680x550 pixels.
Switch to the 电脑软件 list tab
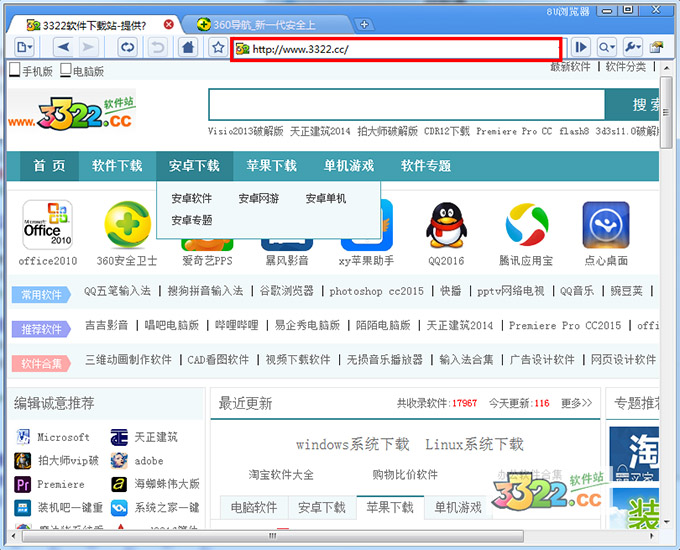[x=254, y=507]
